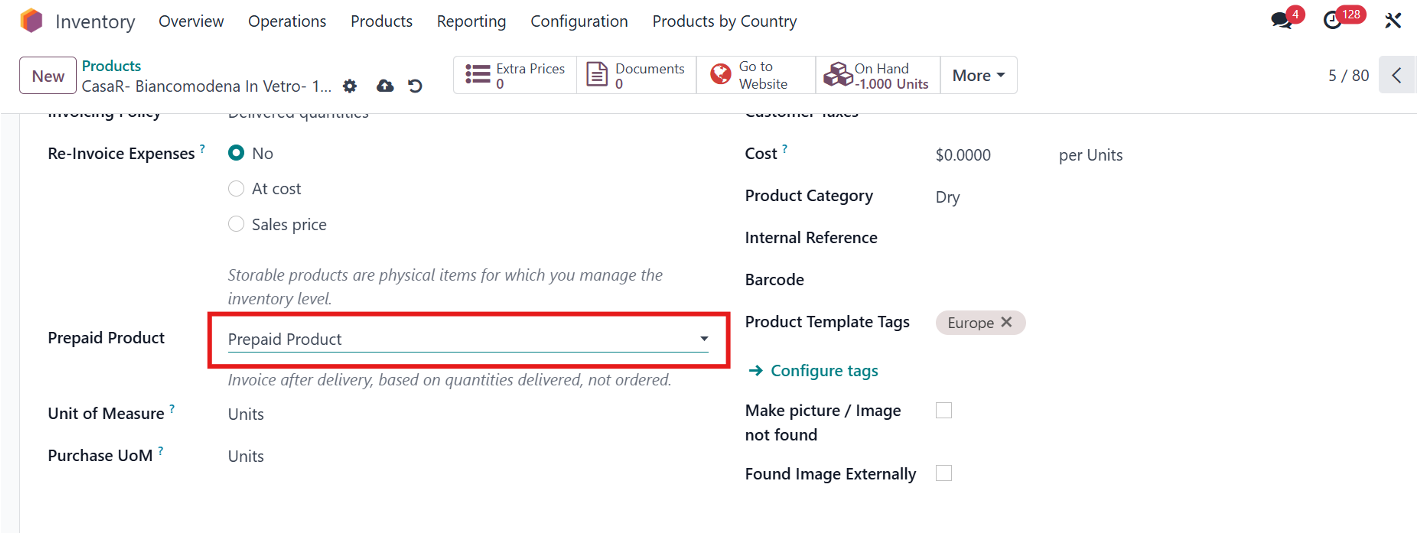This screenshot has height=534, width=1418.
Task: Click the Europe tag label
Action: (971, 323)
